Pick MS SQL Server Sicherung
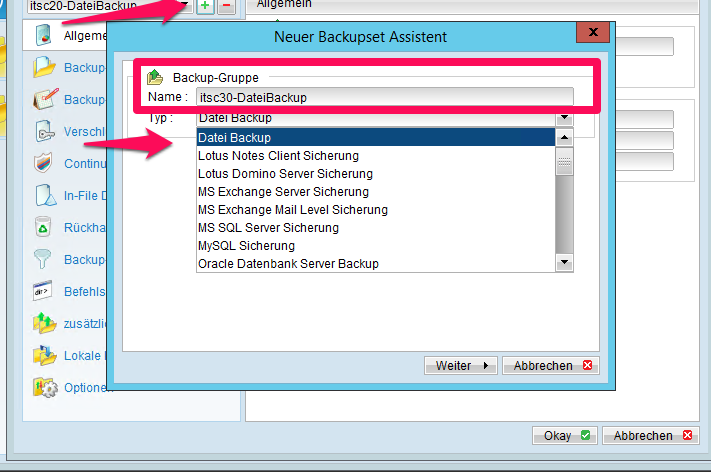The width and height of the screenshot is (711, 472). coord(375,228)
